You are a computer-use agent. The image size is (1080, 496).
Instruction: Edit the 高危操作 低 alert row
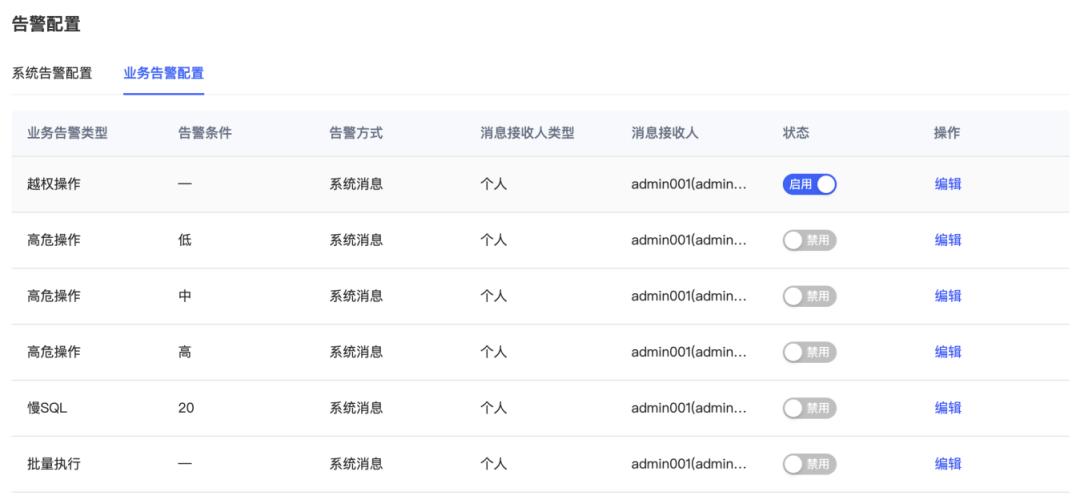click(x=948, y=240)
